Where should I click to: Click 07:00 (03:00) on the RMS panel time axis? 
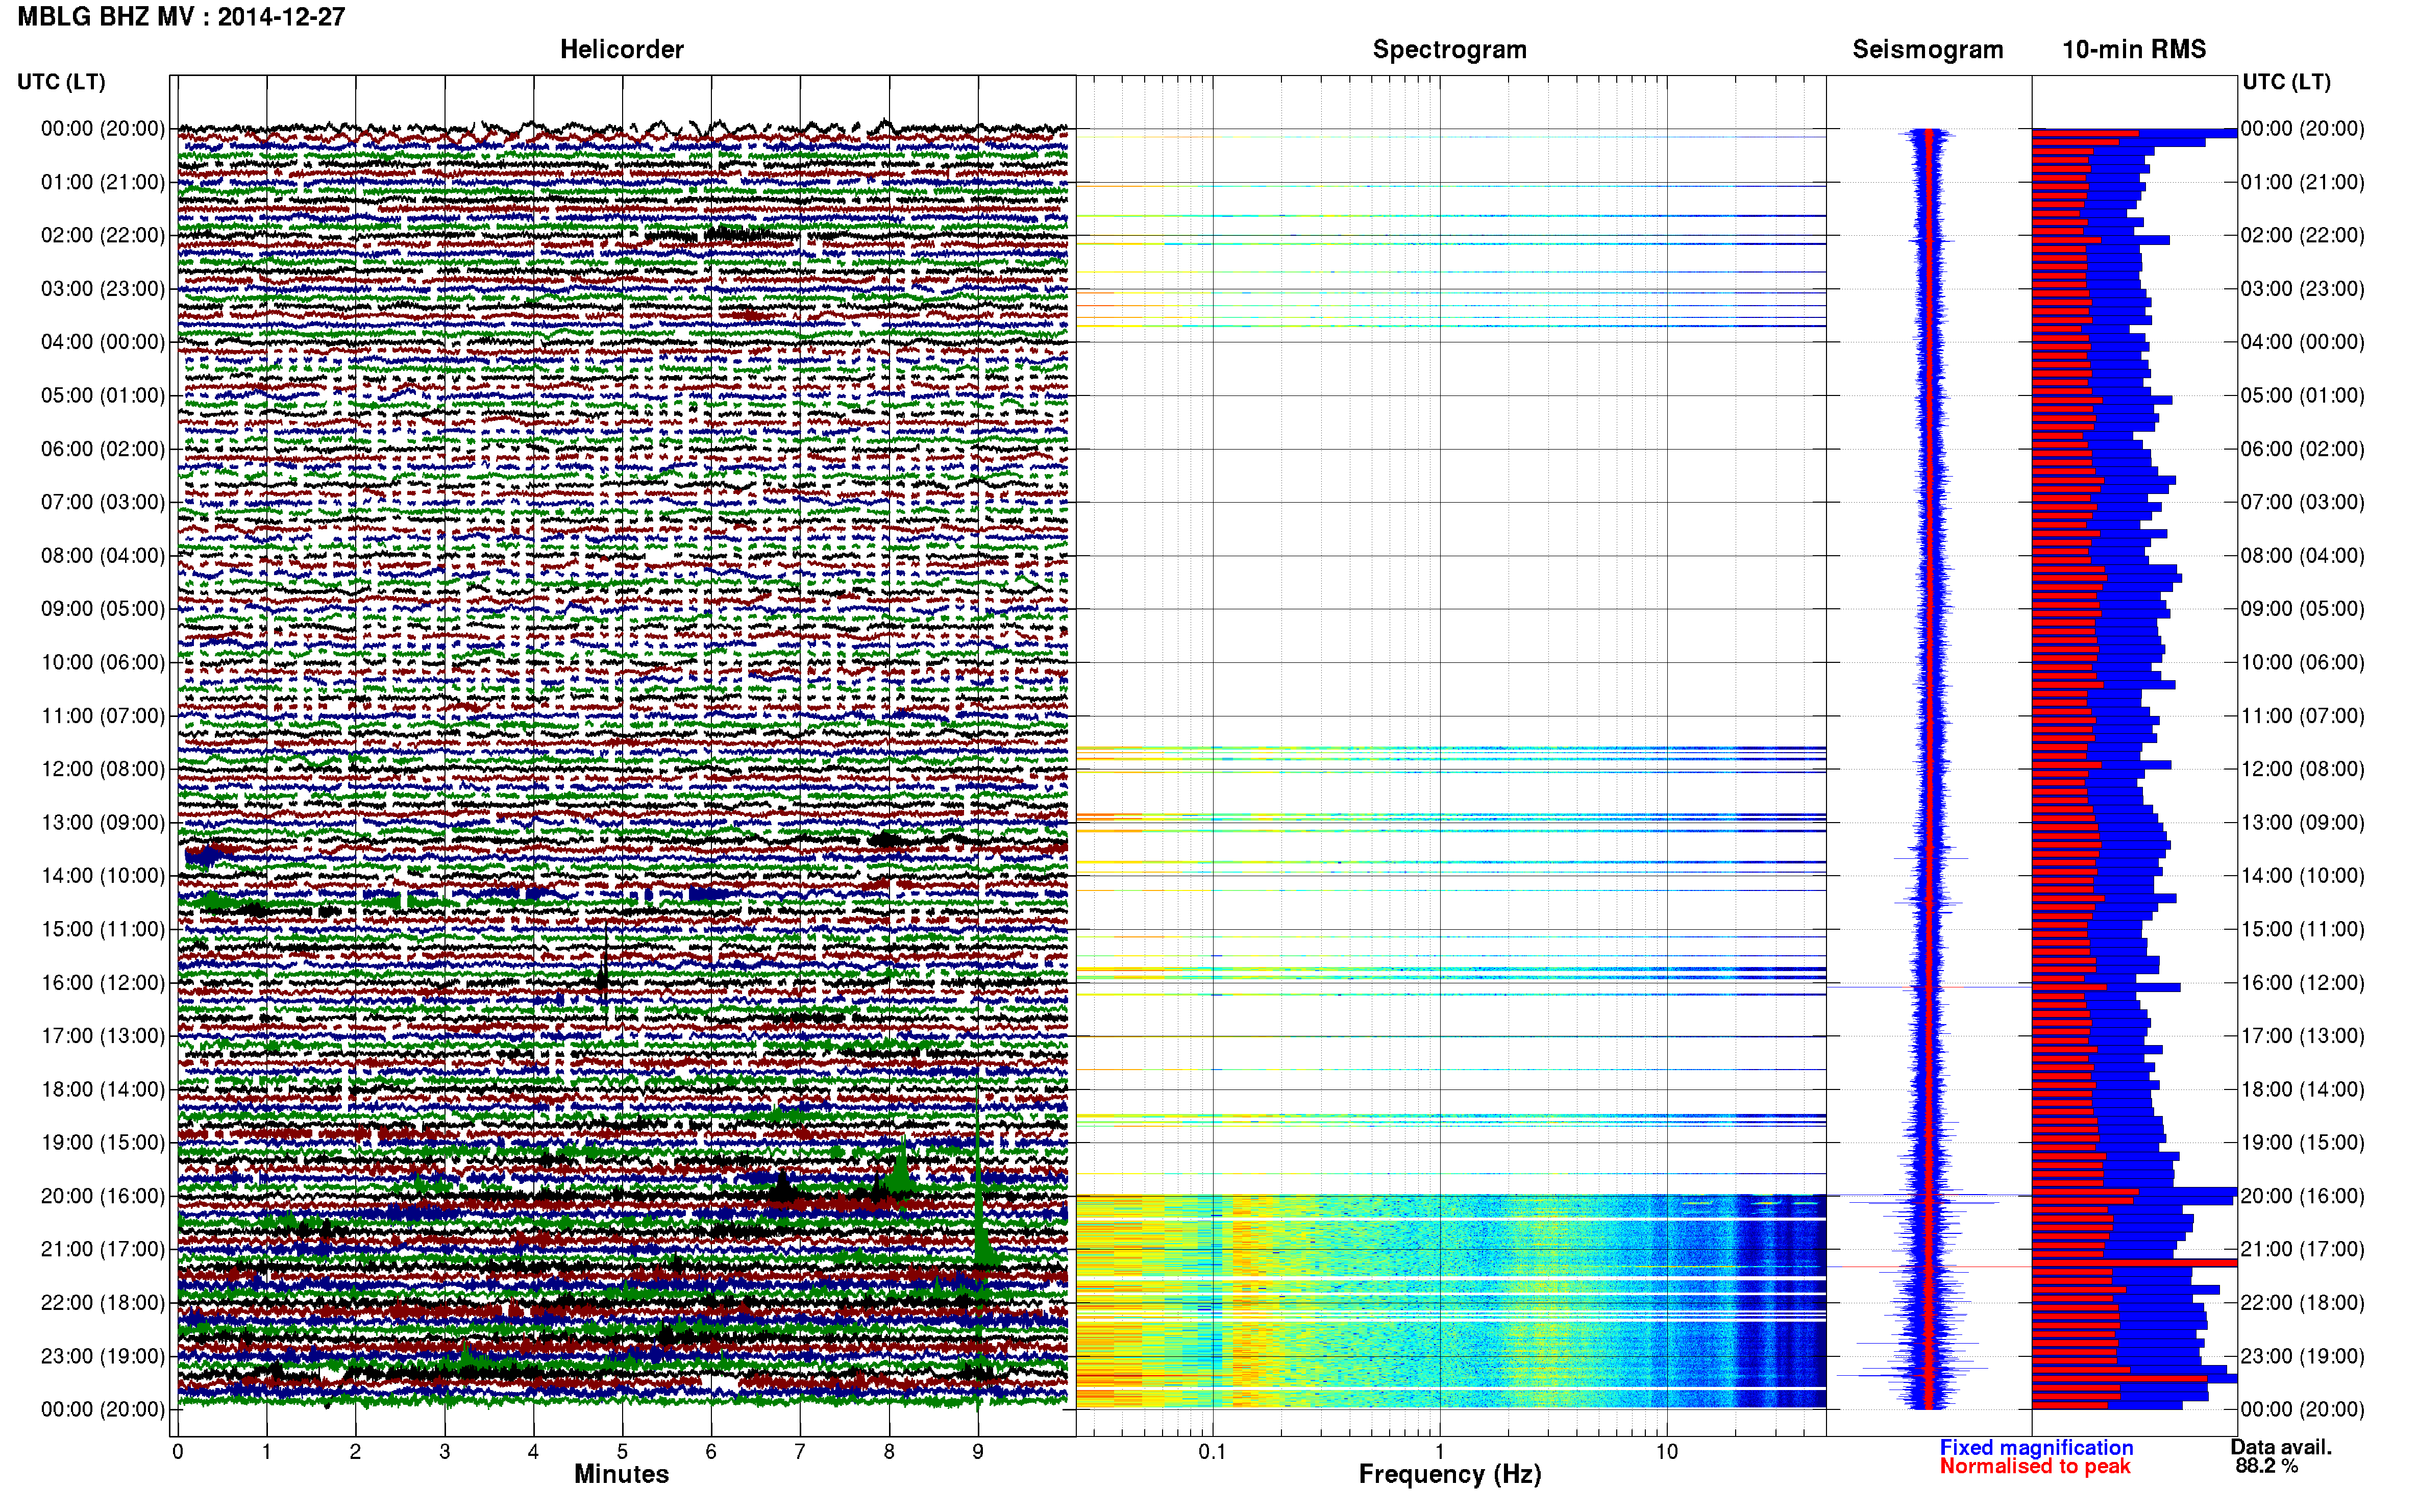(x=2302, y=502)
